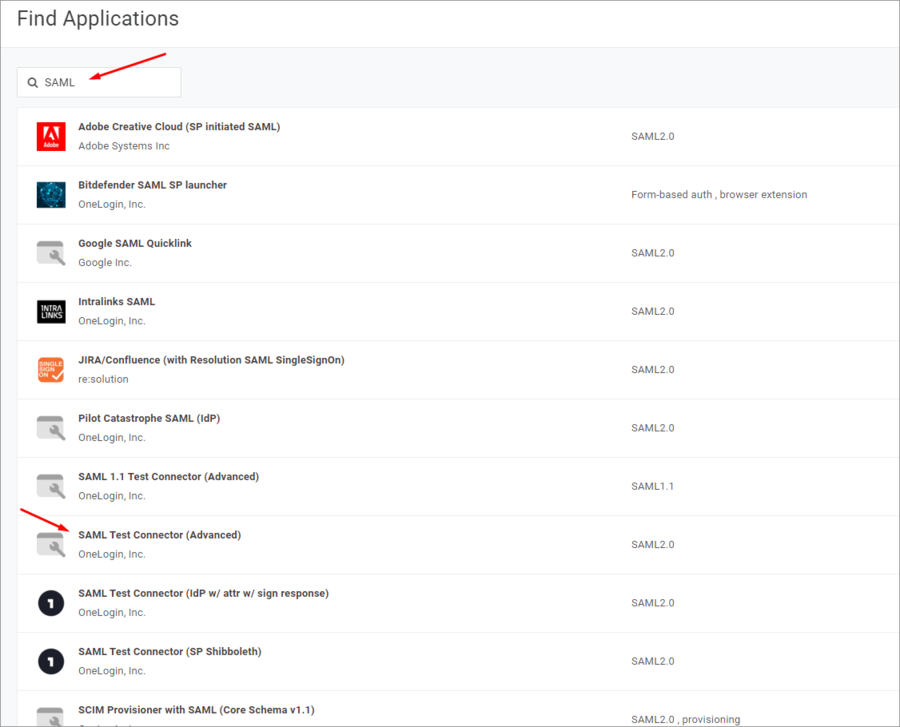Click the orange JIRA/Confluence Single Sign On icon
Viewport: 900px width, 727px height.
(51, 369)
